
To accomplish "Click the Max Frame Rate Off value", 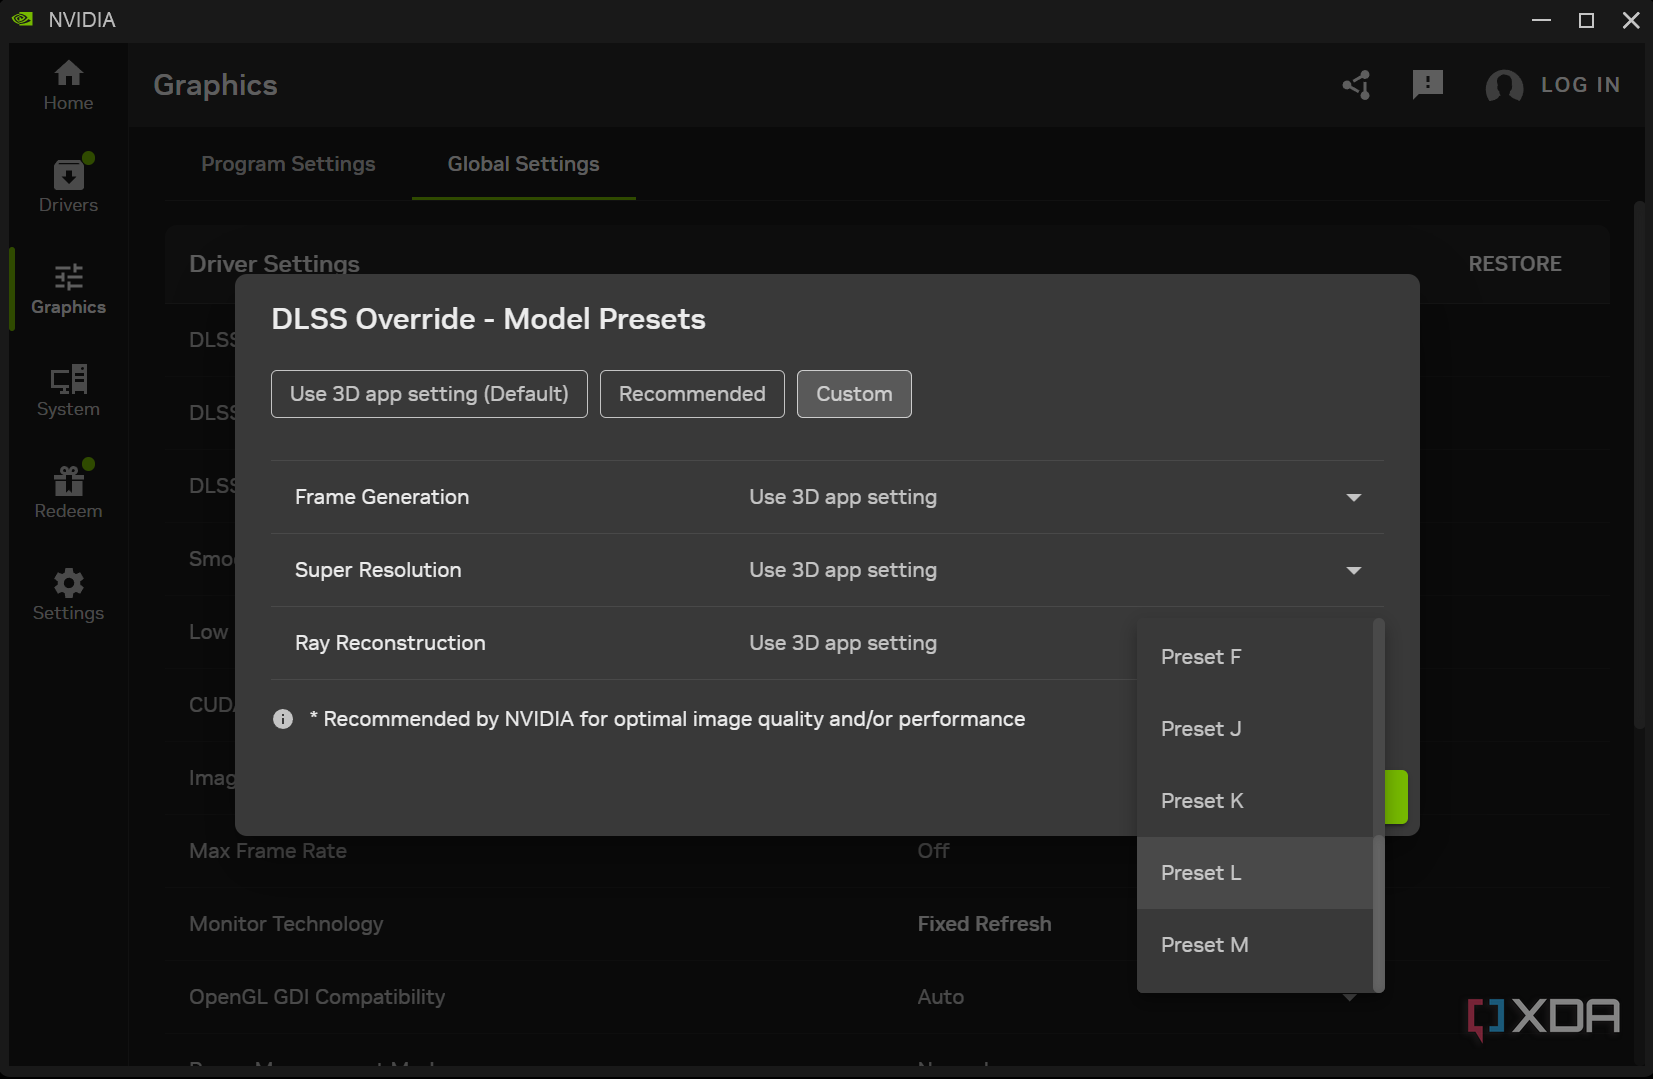I will (x=933, y=851).
